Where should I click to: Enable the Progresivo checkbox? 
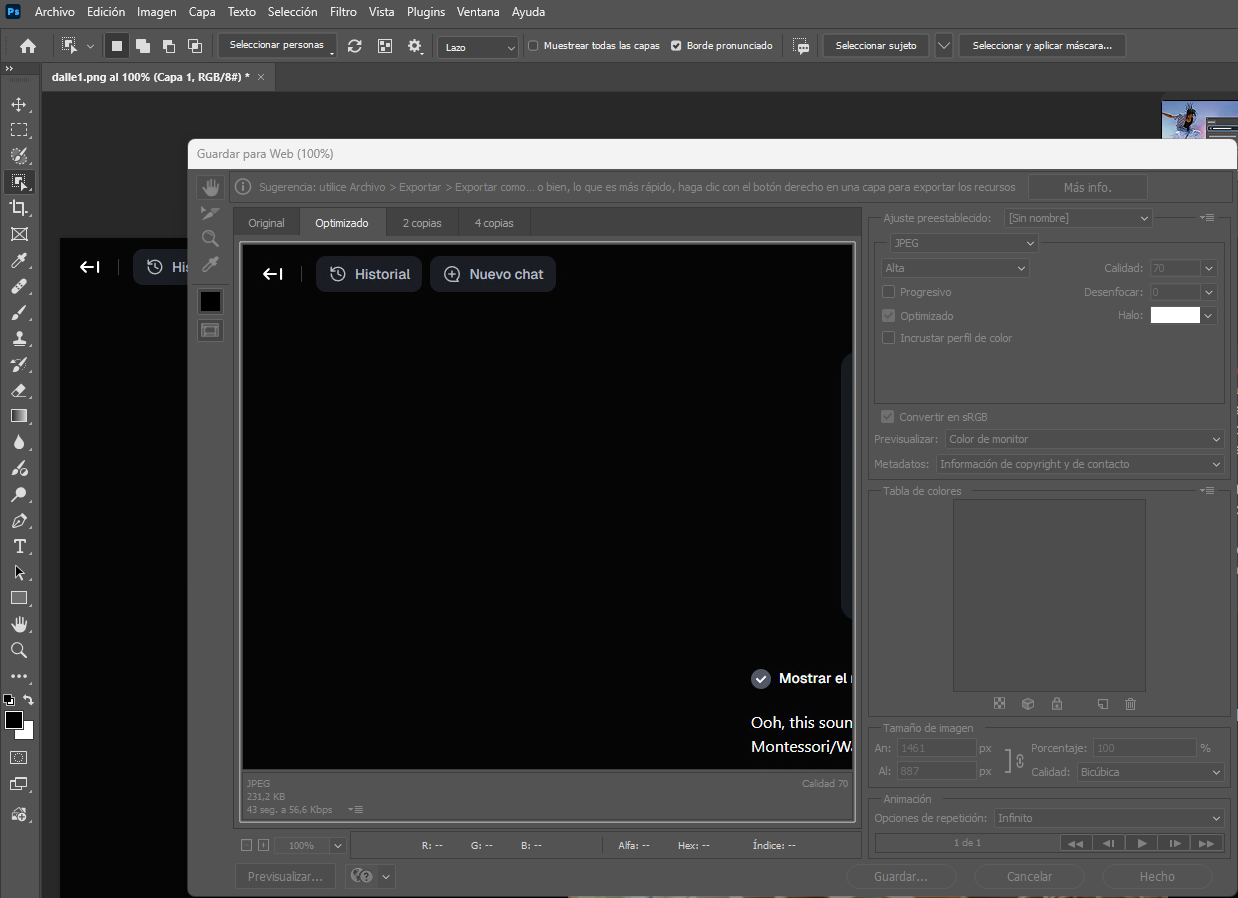pos(888,291)
